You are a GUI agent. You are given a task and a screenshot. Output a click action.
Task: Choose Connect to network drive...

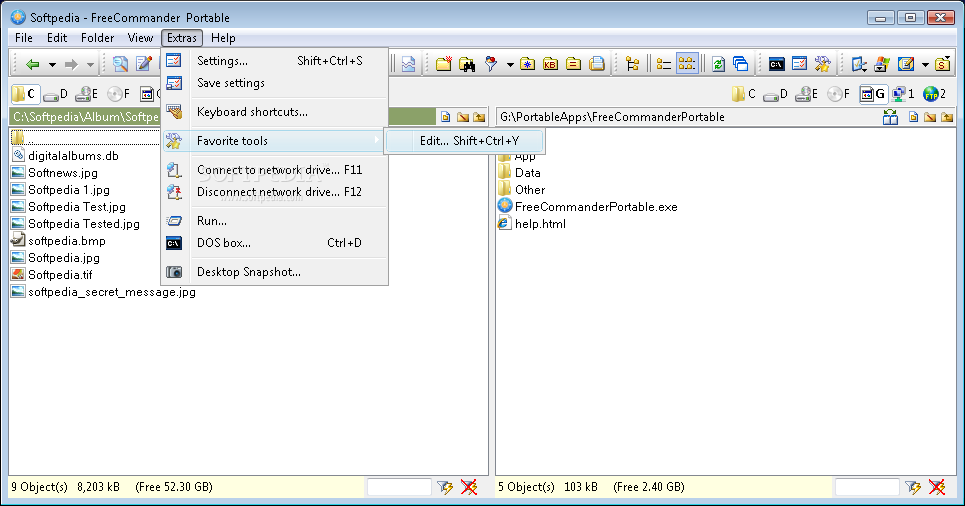[275, 170]
